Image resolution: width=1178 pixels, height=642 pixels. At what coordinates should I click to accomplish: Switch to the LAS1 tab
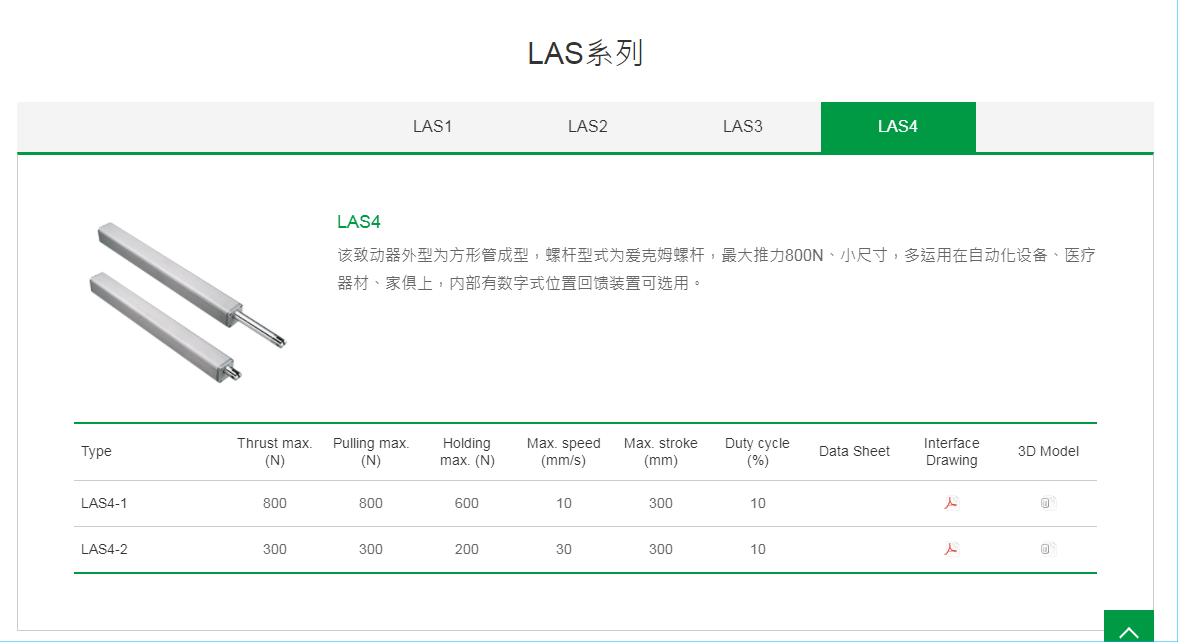[432, 126]
